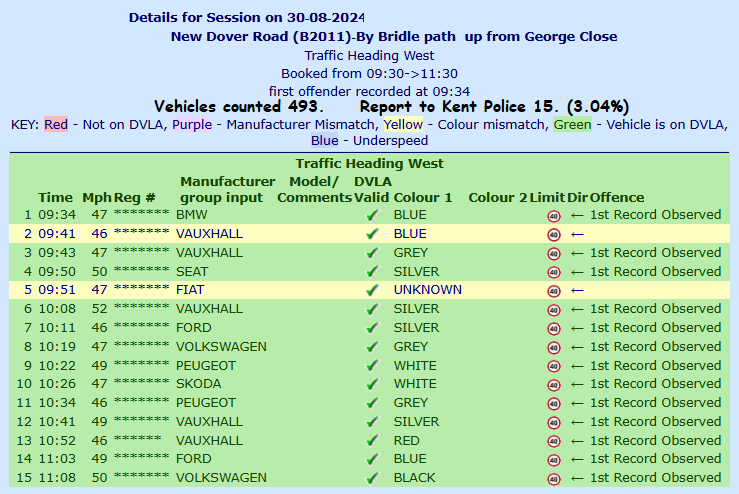Click the Manufacturer group input header

pos(228,189)
